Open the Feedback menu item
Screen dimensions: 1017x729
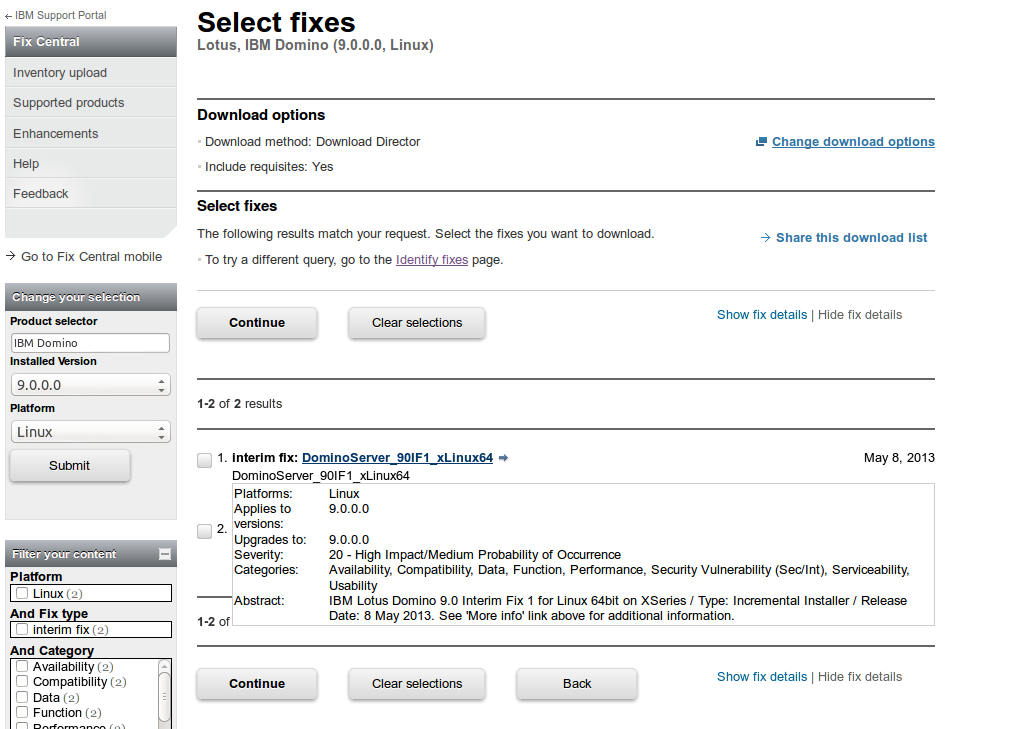point(91,193)
